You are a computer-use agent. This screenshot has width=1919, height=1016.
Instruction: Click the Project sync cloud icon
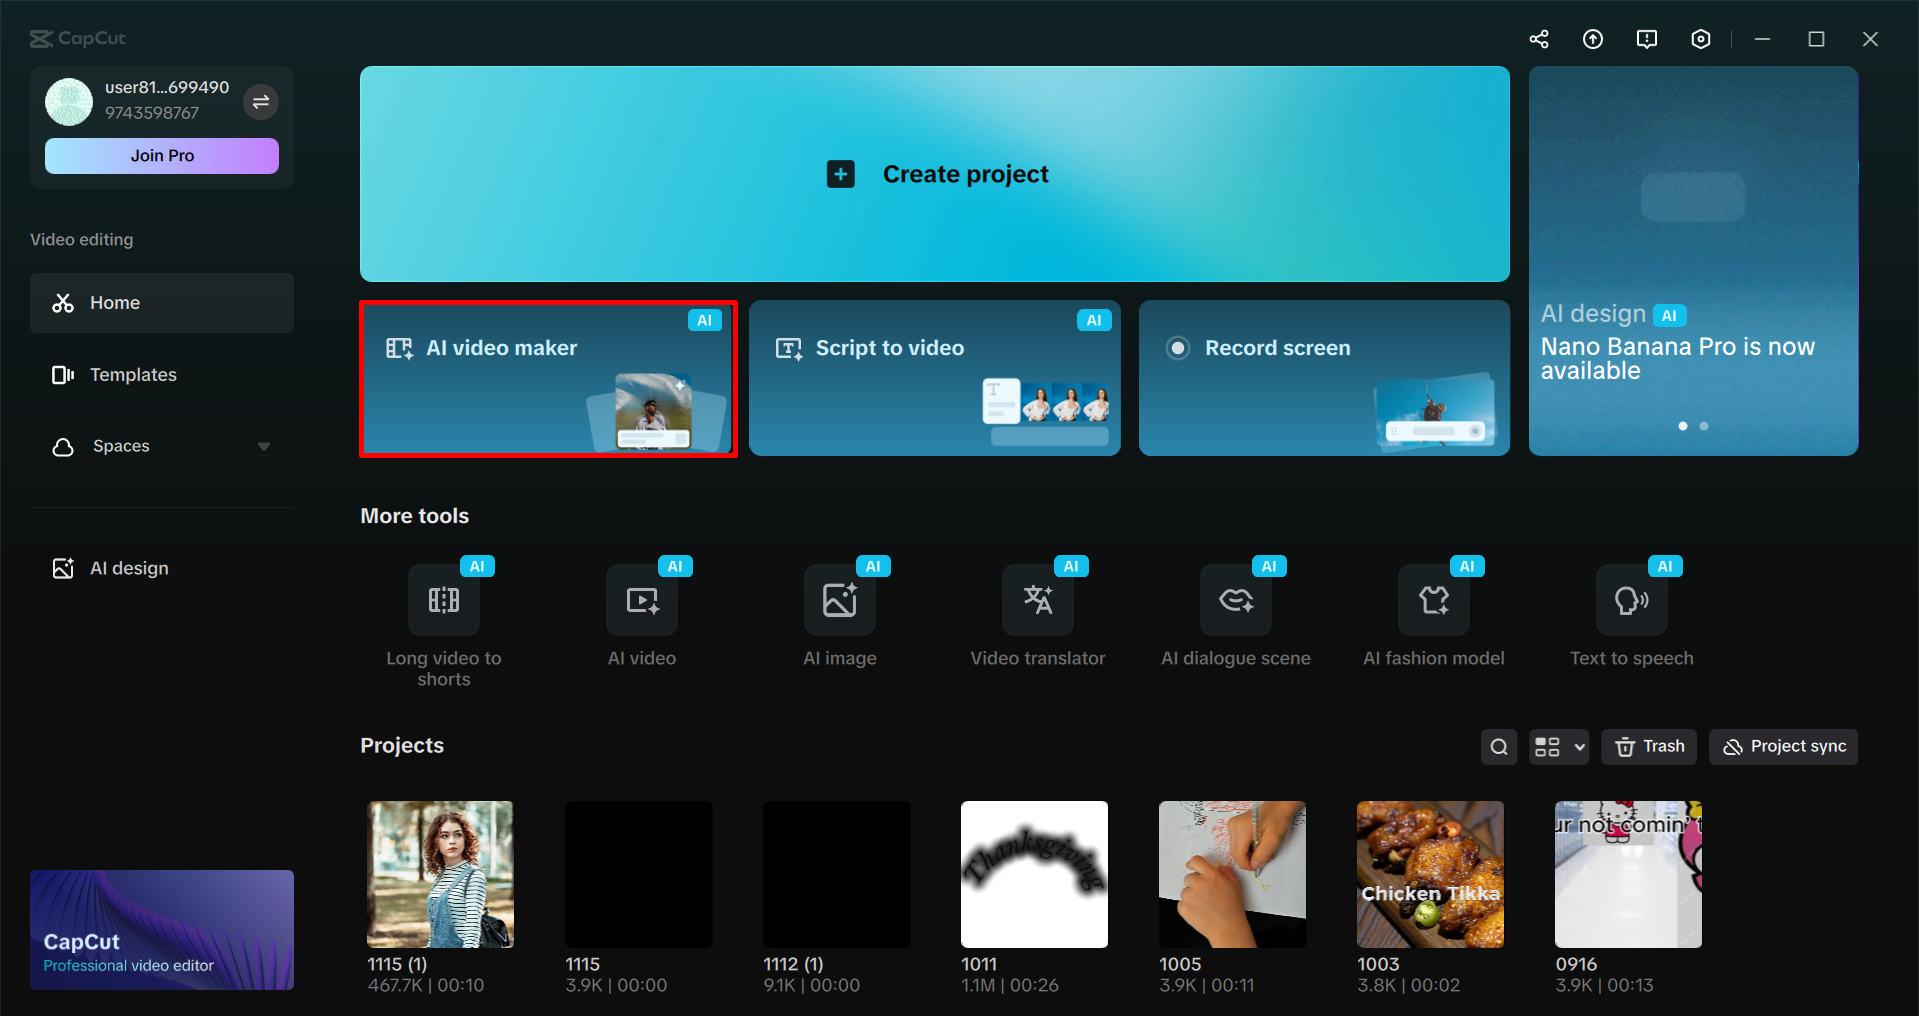click(x=1733, y=747)
